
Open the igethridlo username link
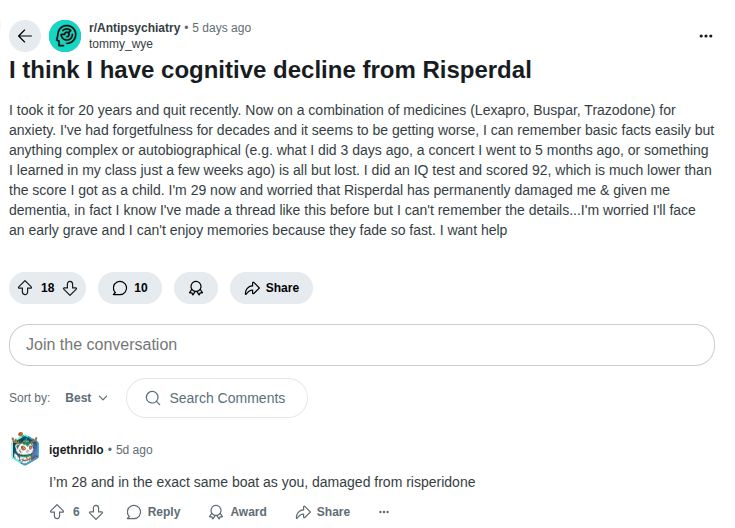pos(76,450)
